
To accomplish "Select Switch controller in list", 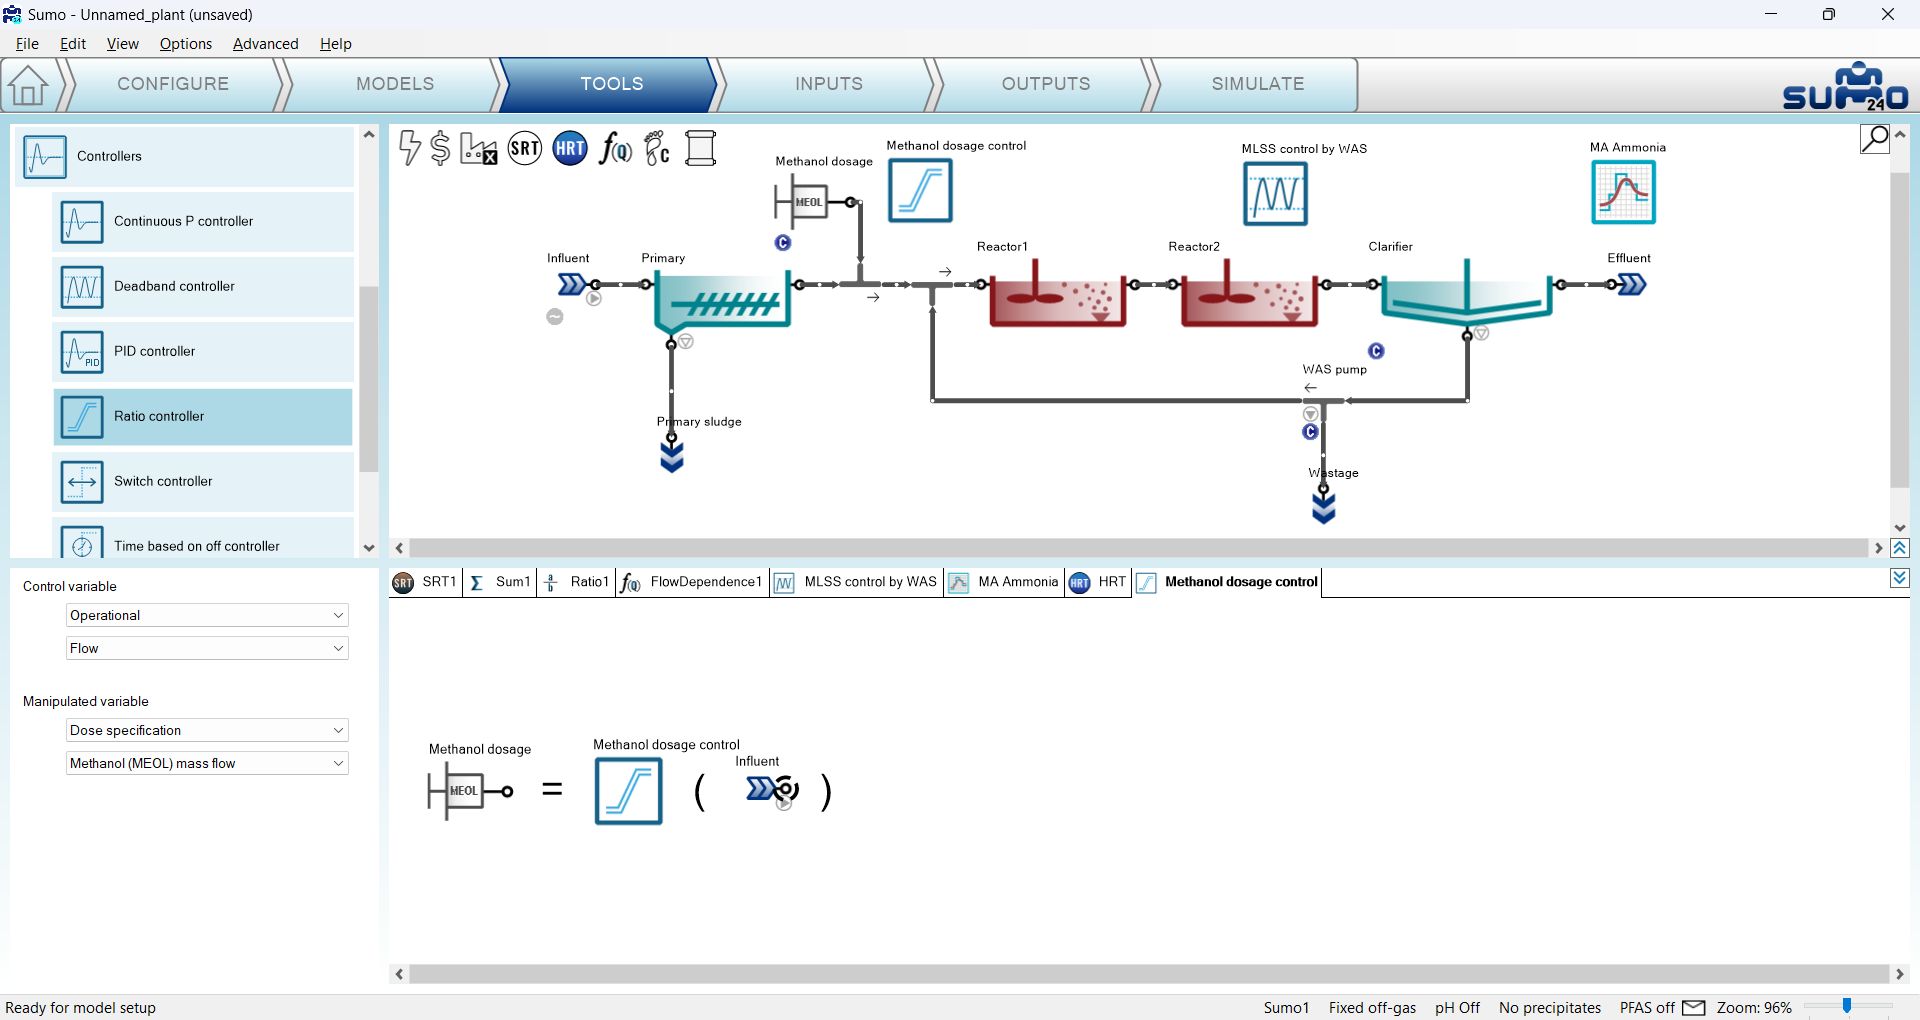I will [203, 482].
